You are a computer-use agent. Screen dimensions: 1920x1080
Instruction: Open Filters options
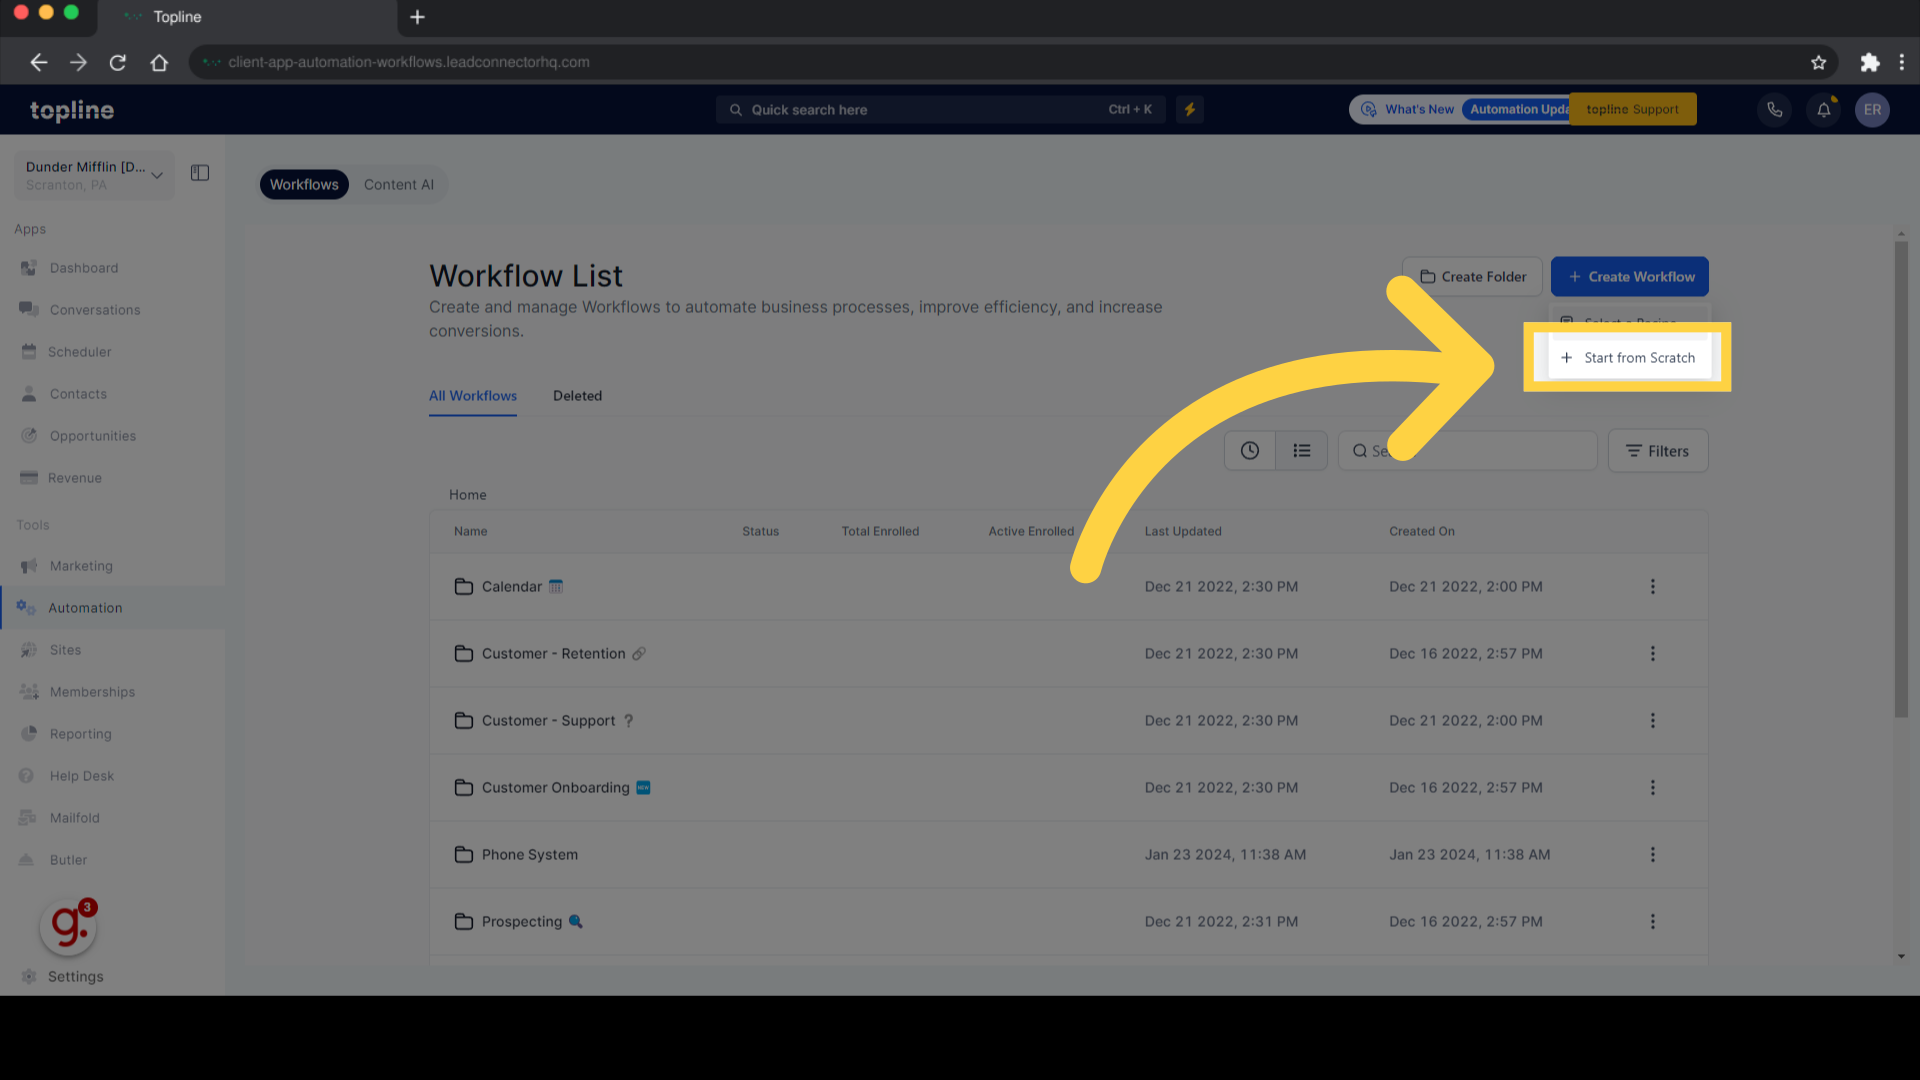pos(1657,451)
